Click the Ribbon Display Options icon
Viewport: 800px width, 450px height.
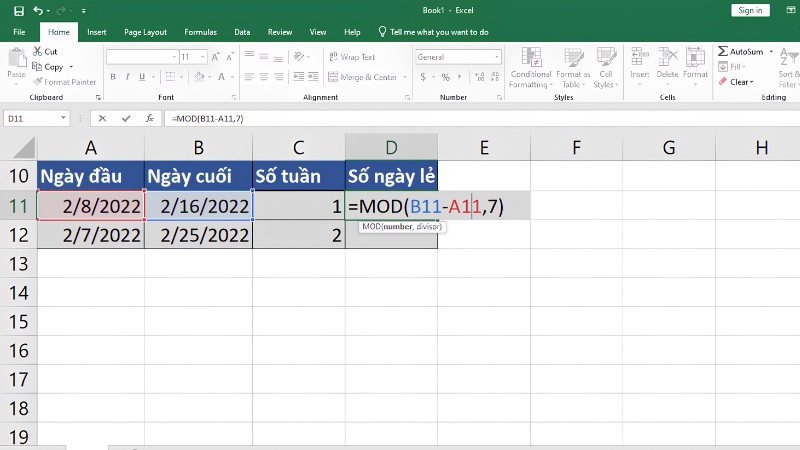tap(790, 10)
